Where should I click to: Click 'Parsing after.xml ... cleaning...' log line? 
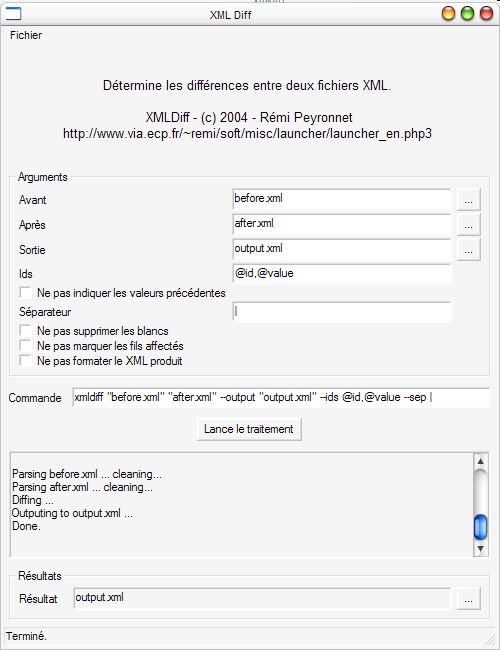(82, 487)
